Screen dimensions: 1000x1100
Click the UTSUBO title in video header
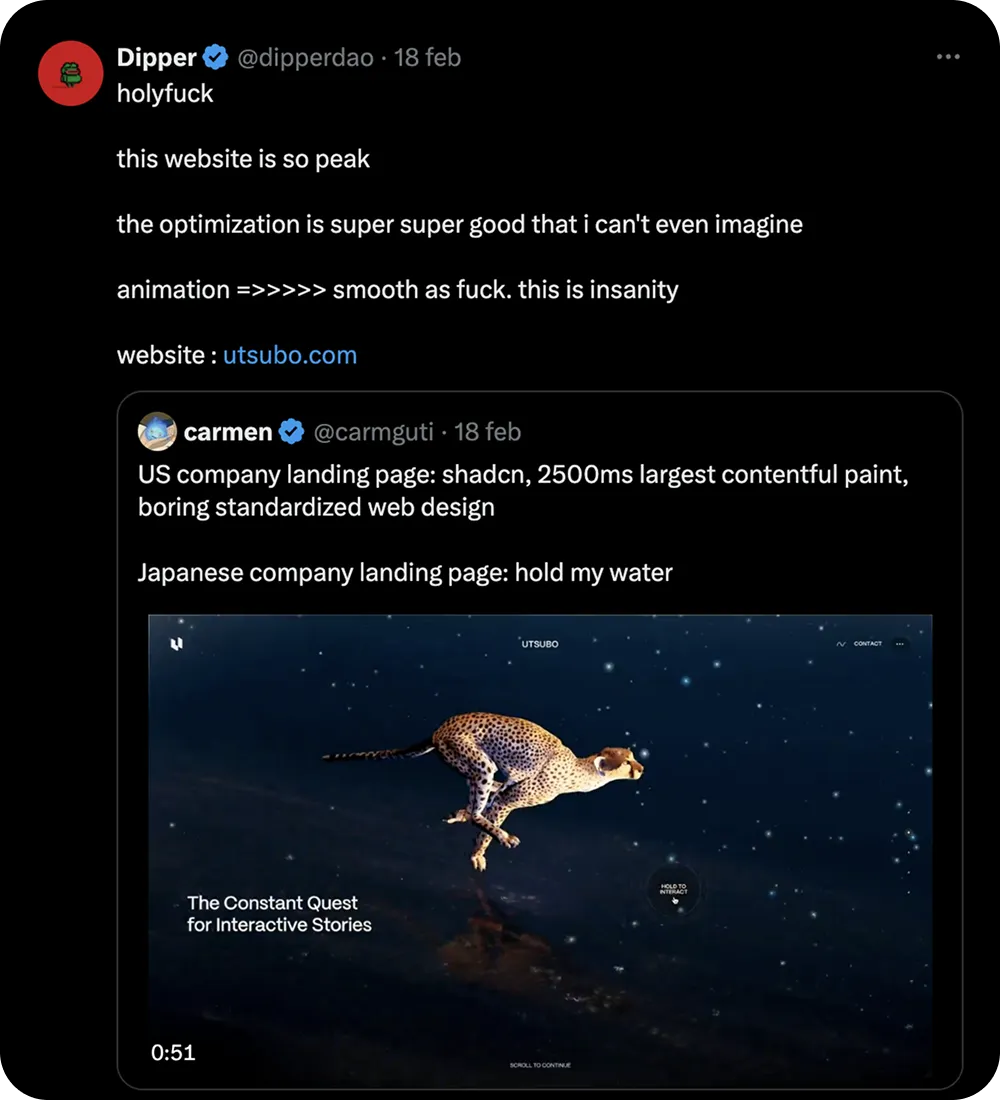[x=540, y=644]
